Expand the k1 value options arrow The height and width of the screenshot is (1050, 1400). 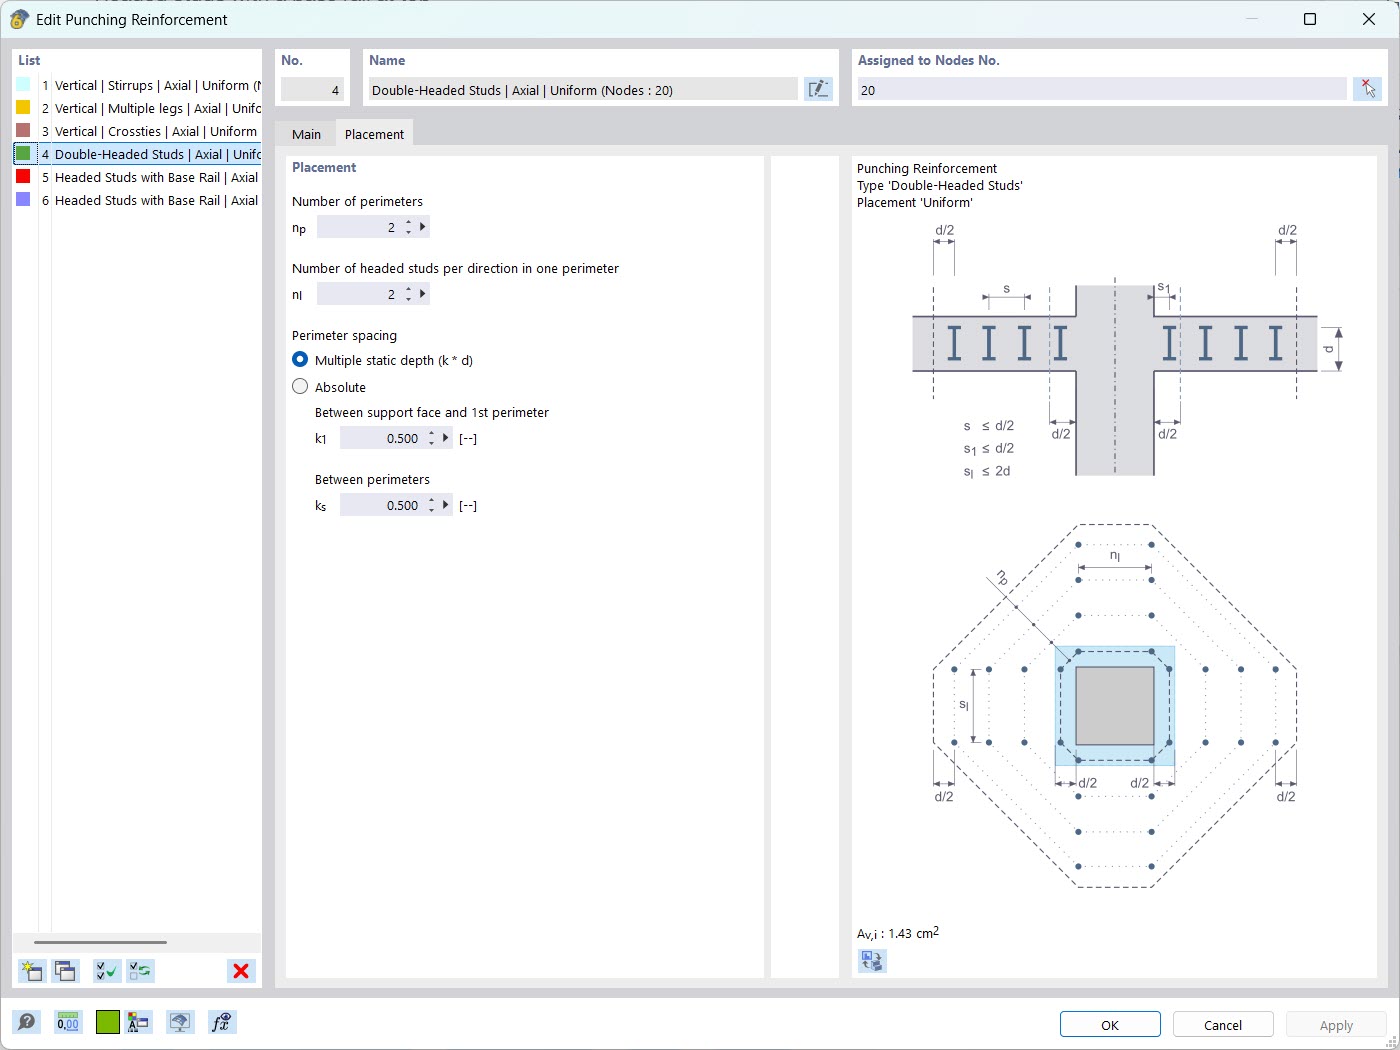[x=446, y=437]
